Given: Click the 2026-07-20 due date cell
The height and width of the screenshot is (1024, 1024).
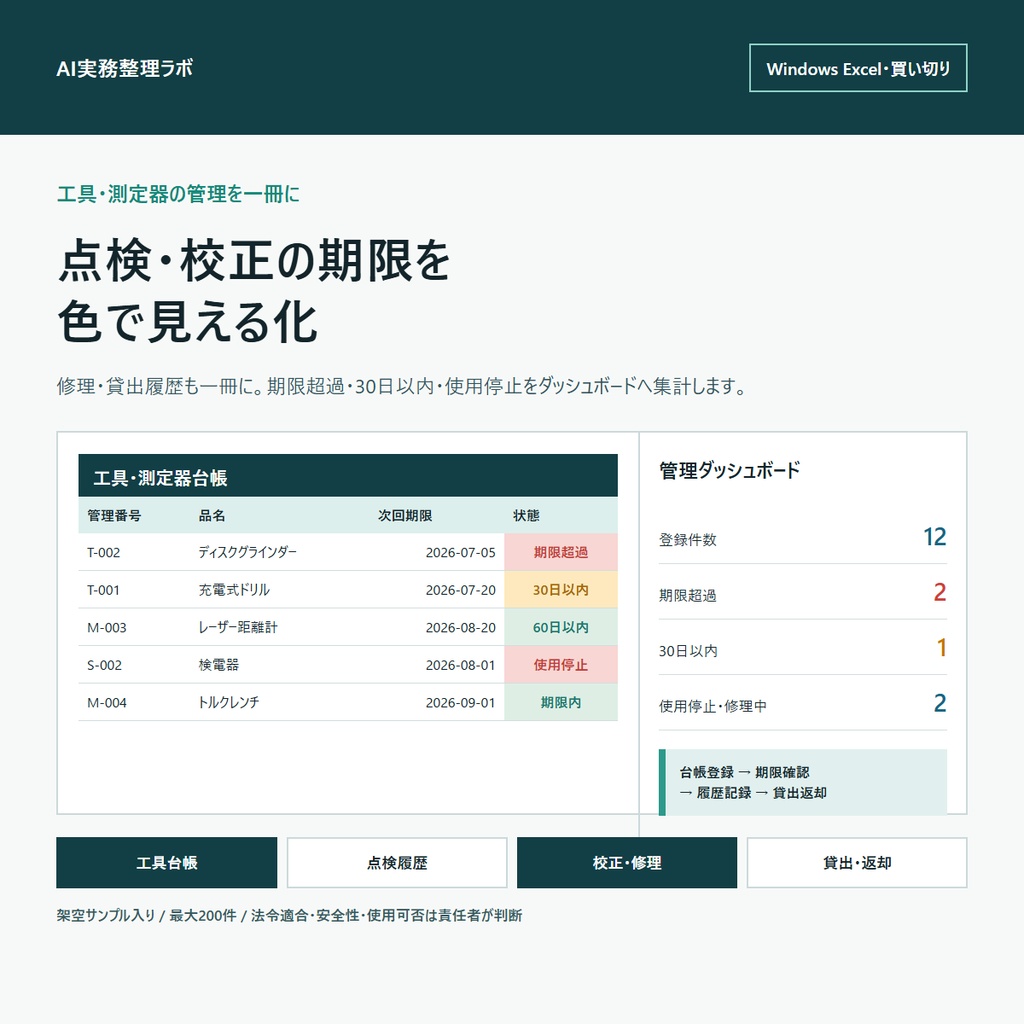Looking at the screenshot, I should click(x=460, y=590).
